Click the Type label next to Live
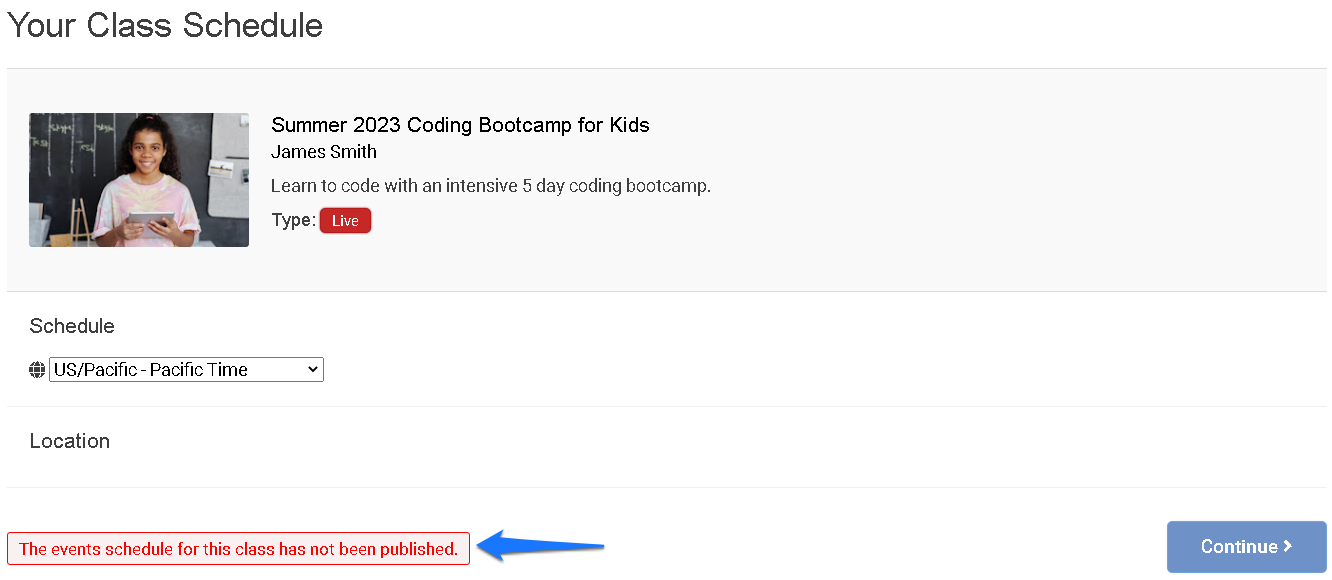This screenshot has width=1332, height=580. [293, 220]
